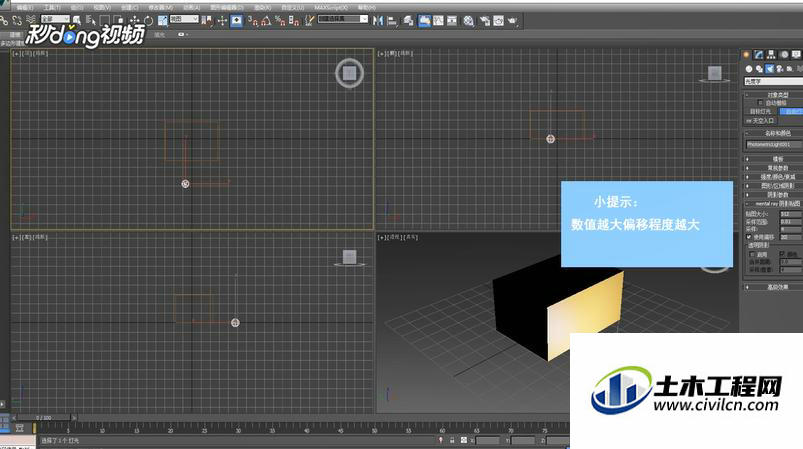Click the Mirror tool icon
This screenshot has width=803, height=449.
coord(378,20)
